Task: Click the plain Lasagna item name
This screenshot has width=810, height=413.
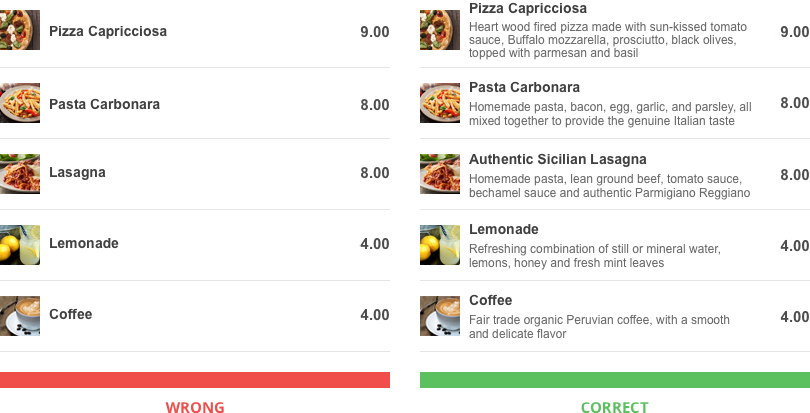Action: point(77,173)
